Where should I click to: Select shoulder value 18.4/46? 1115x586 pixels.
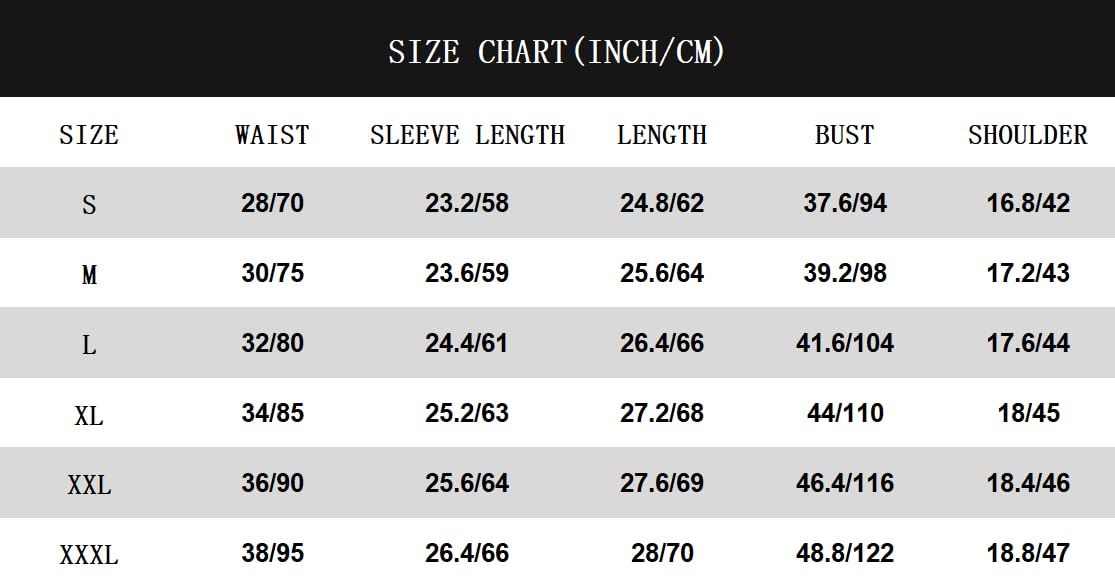pos(1028,483)
